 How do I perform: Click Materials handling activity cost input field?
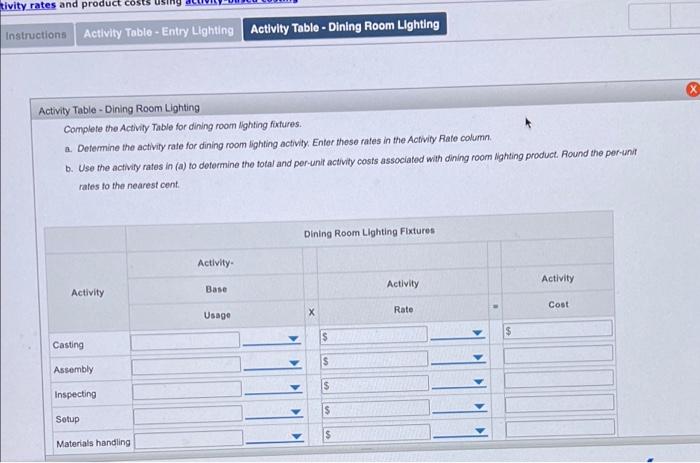561,429
